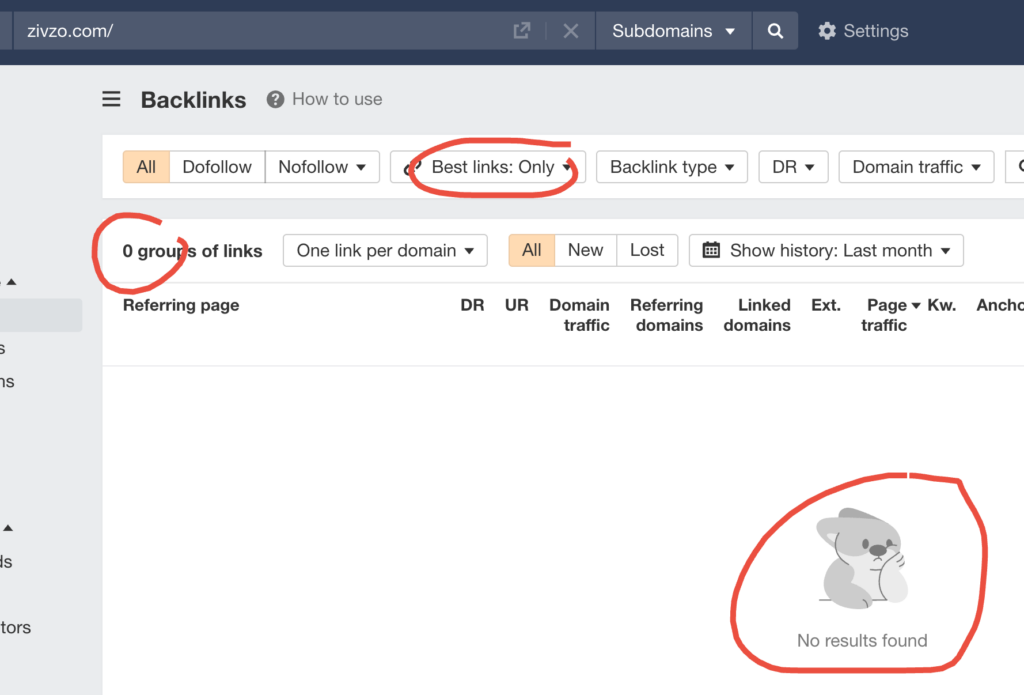Sort by Referring domains column
Screen dimensions: 1024x695
[667, 315]
